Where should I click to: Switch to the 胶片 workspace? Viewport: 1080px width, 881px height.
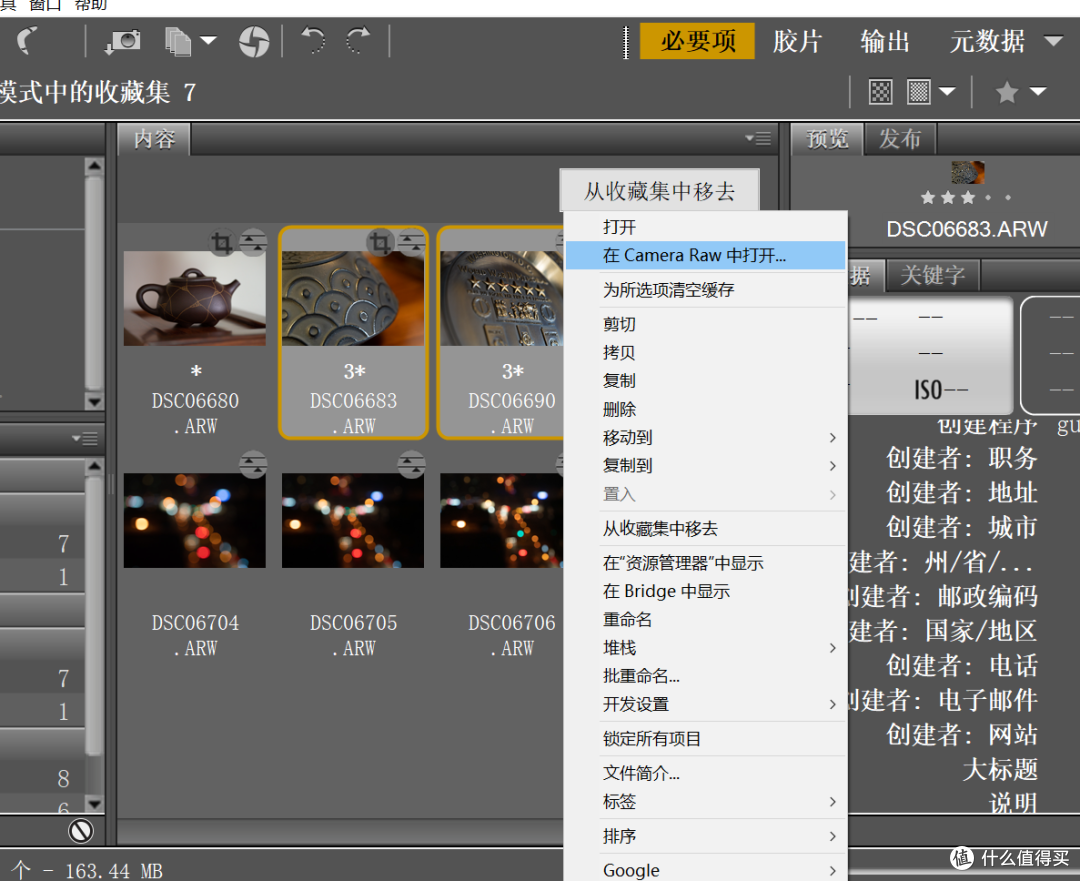tap(797, 41)
